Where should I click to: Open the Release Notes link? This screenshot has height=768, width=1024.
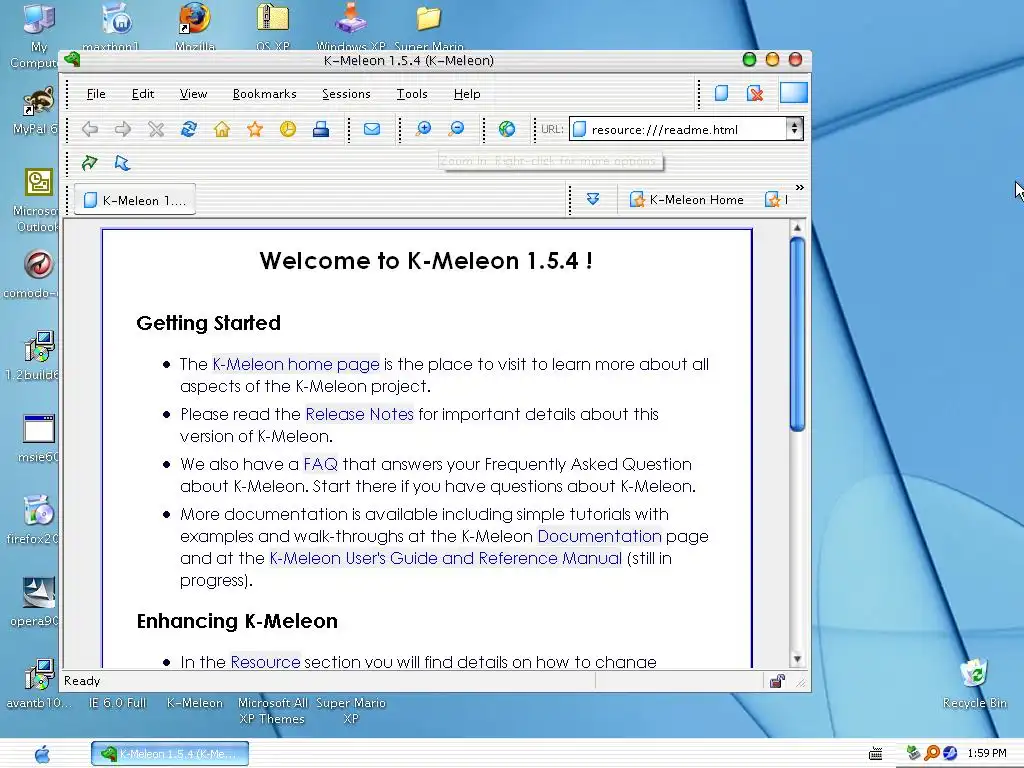click(x=359, y=415)
